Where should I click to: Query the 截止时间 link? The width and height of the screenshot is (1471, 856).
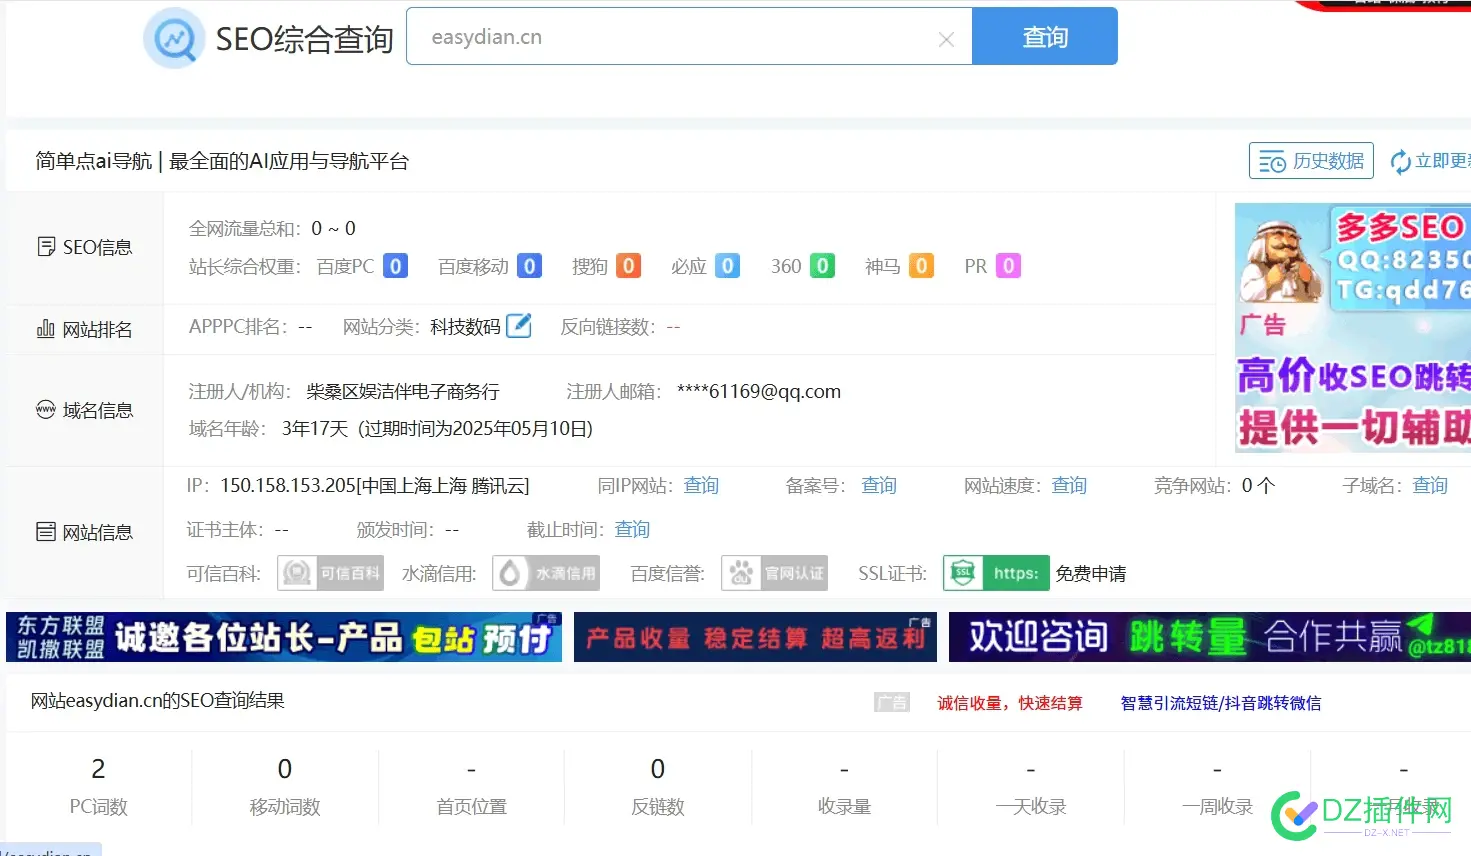pos(632,530)
